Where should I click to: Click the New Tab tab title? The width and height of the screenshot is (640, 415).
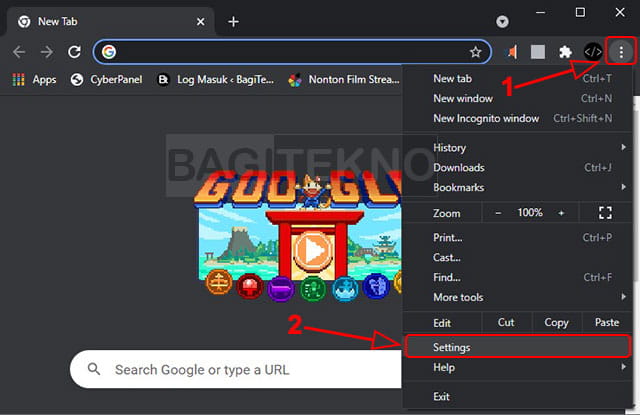tap(58, 21)
